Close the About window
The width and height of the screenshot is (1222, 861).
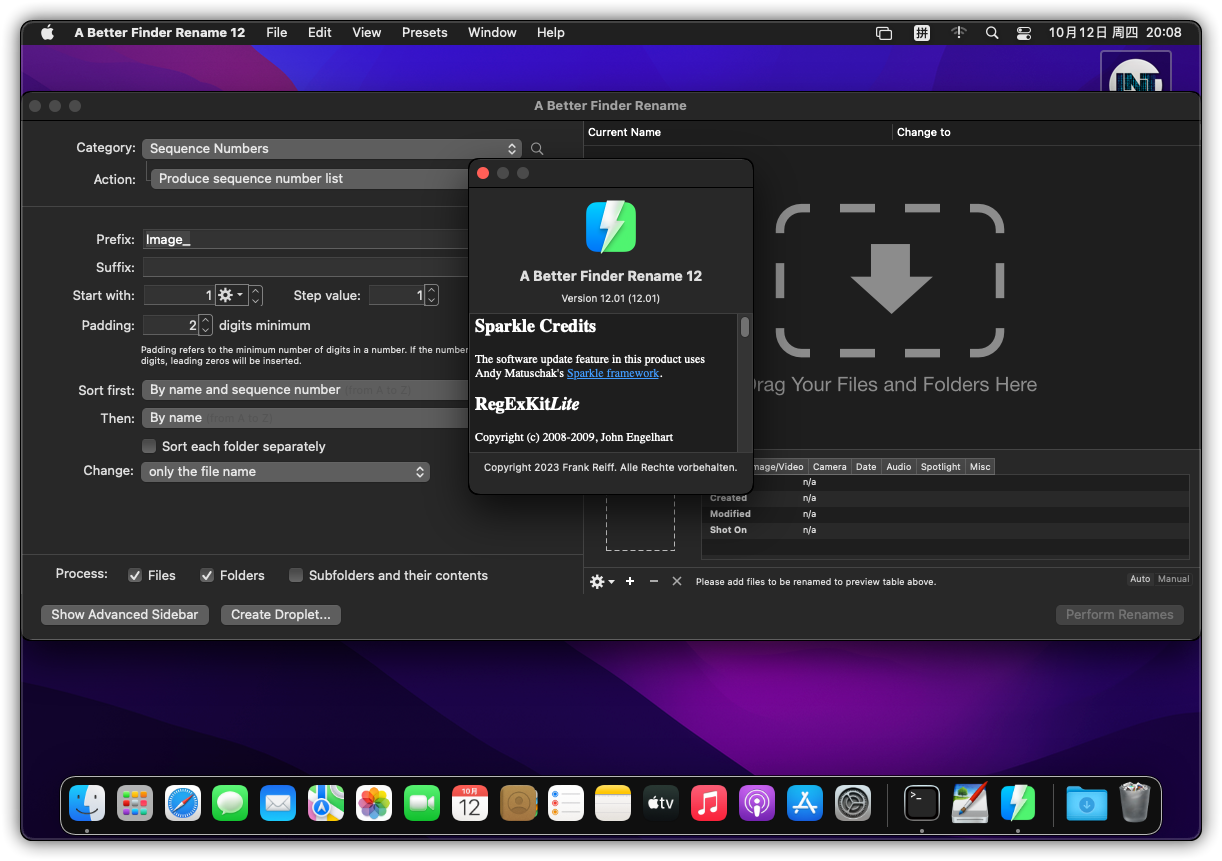[483, 173]
